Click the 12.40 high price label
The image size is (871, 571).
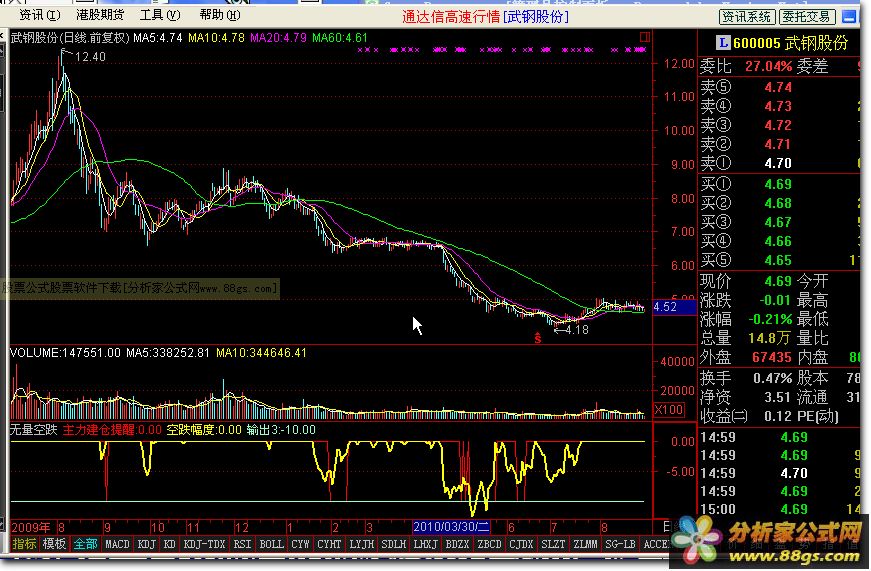pyautogui.click(x=90, y=57)
